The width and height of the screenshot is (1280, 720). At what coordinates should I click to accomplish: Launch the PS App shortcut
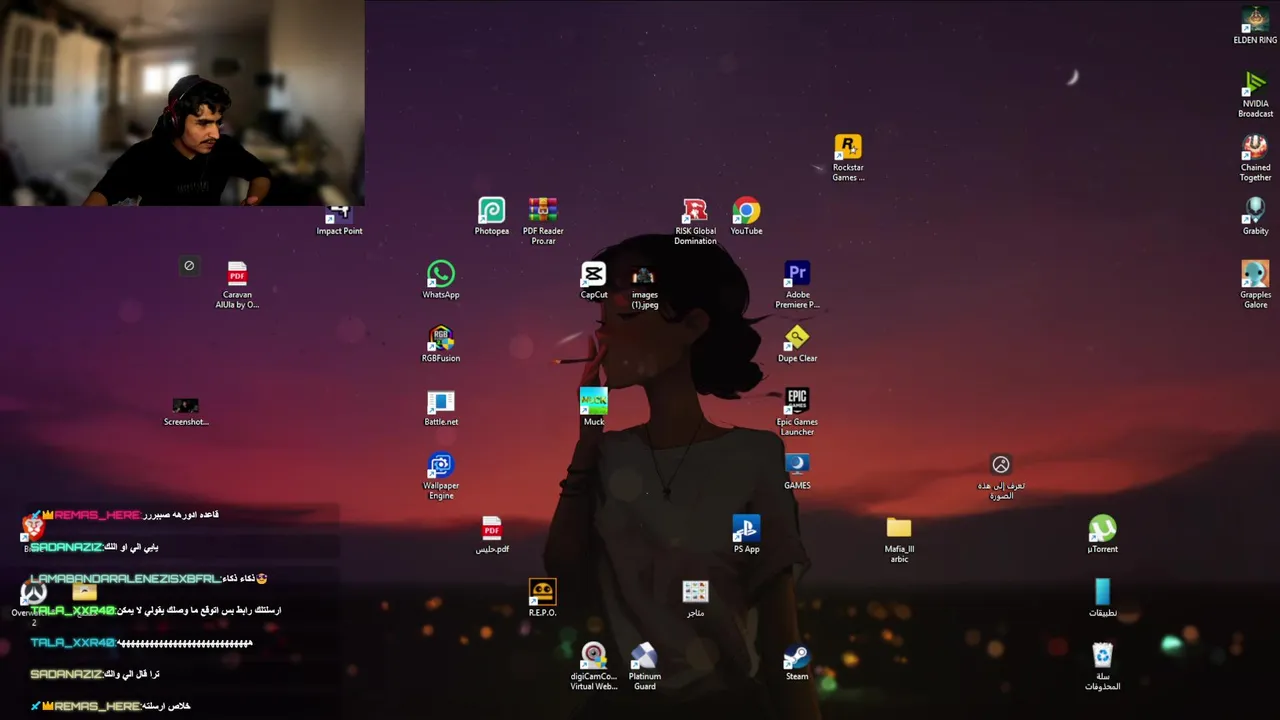[x=746, y=534]
